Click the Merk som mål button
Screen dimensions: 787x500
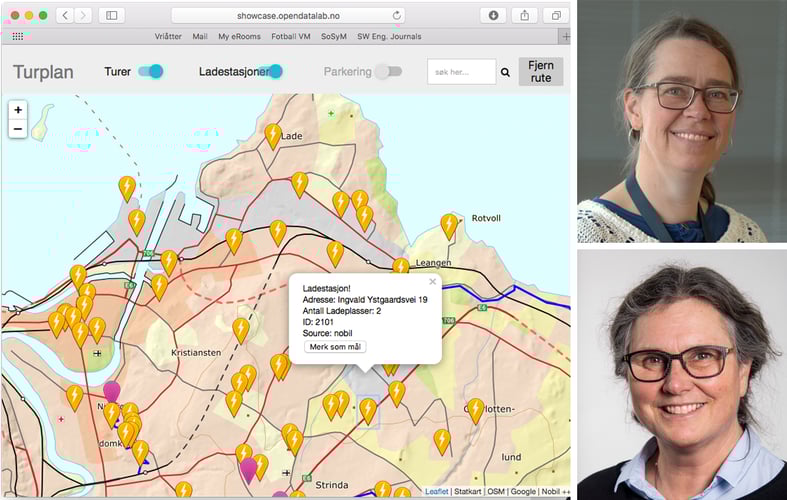pos(335,347)
